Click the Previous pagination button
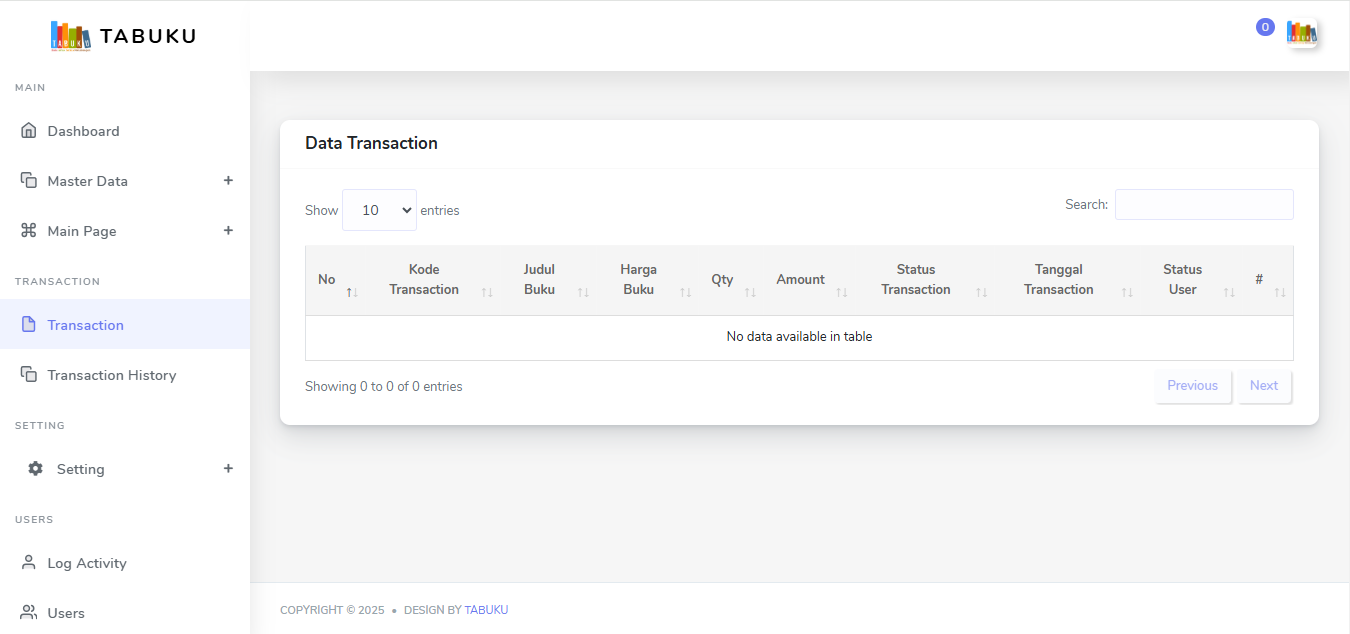This screenshot has width=1350, height=634. click(x=1192, y=386)
